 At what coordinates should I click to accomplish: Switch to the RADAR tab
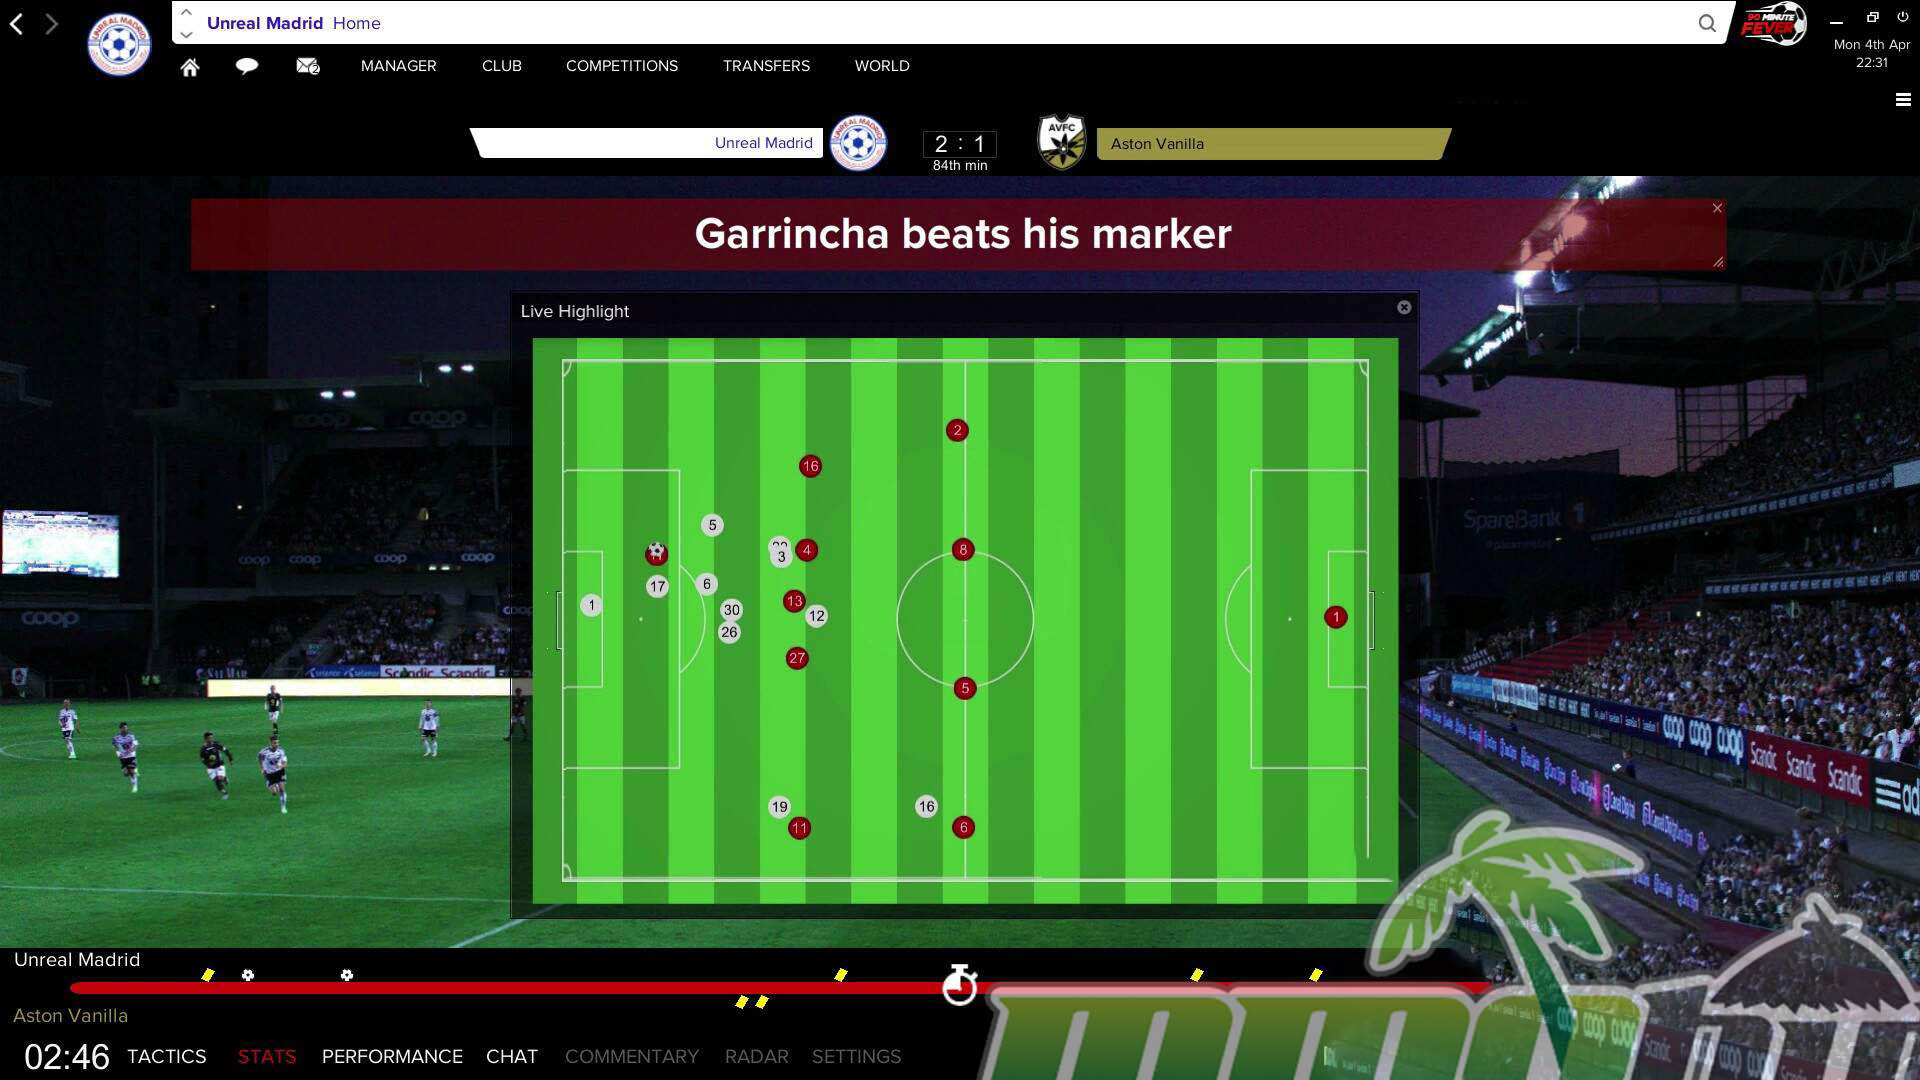[757, 1057]
